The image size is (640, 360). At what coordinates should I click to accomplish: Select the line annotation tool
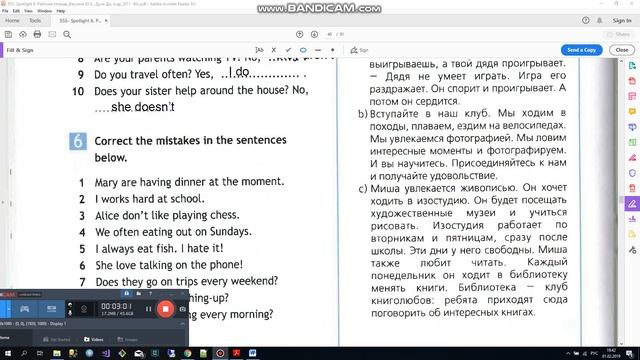(x=318, y=50)
